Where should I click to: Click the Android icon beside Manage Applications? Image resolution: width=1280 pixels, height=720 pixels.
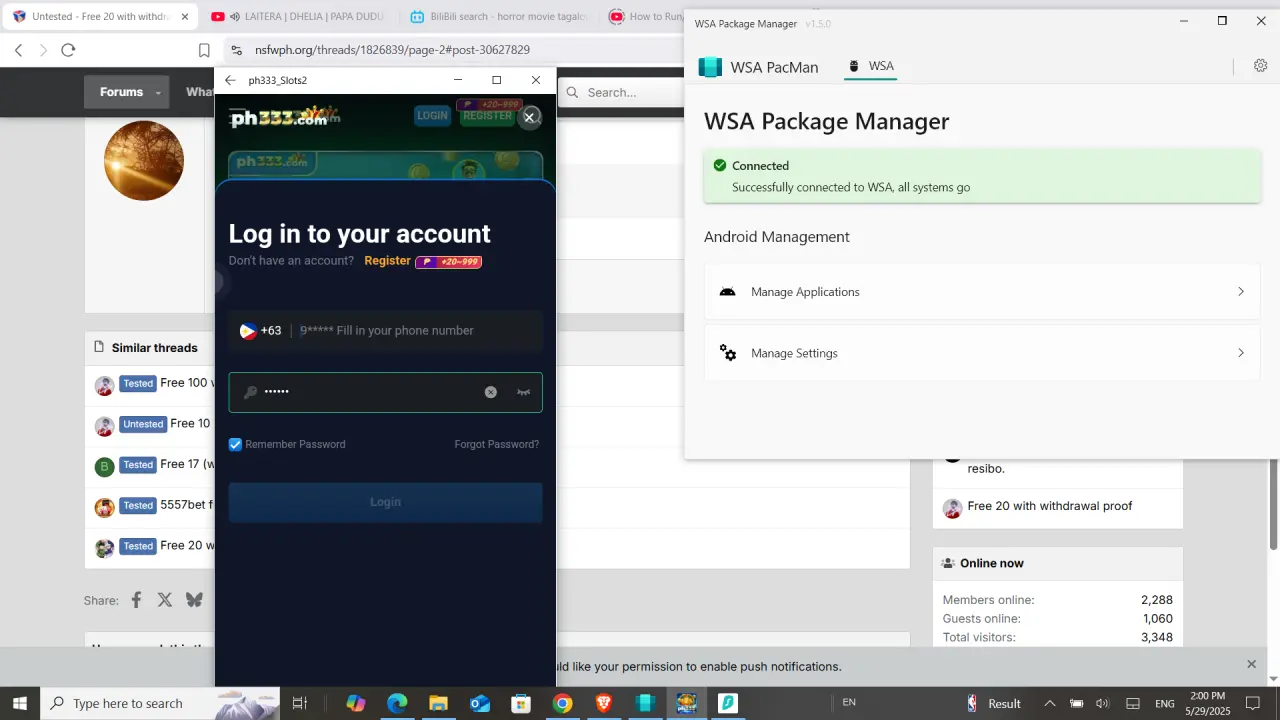click(x=728, y=292)
